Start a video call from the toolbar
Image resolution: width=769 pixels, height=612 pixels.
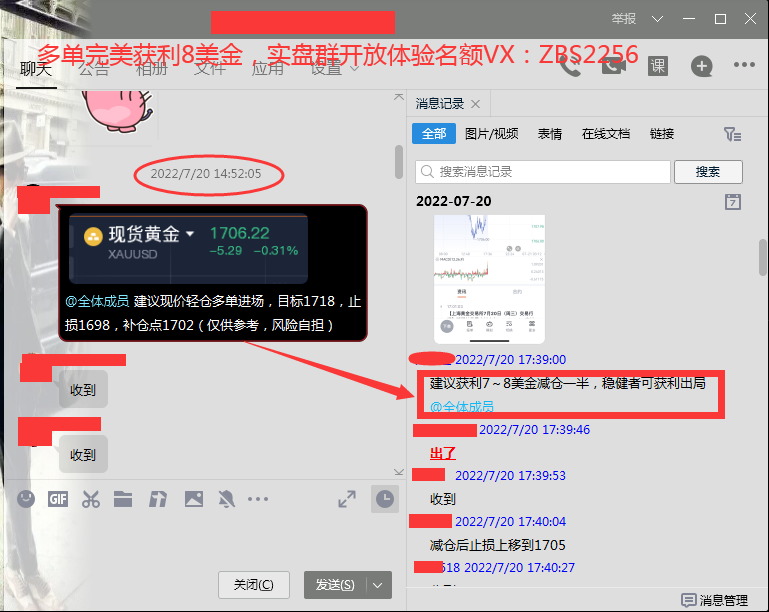coord(614,66)
